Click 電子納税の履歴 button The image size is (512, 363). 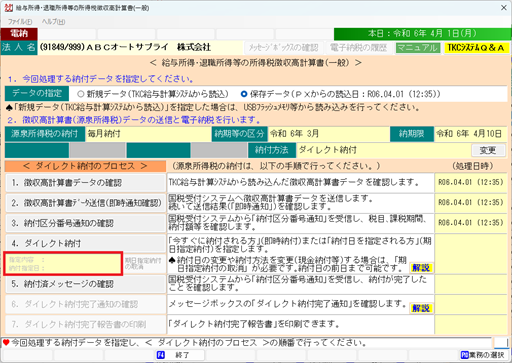point(359,48)
